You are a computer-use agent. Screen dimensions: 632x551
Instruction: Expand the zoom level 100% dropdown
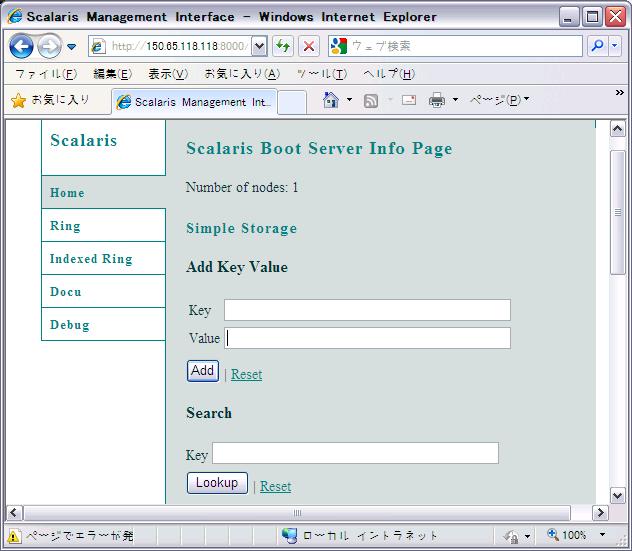pyautogui.click(x=602, y=535)
